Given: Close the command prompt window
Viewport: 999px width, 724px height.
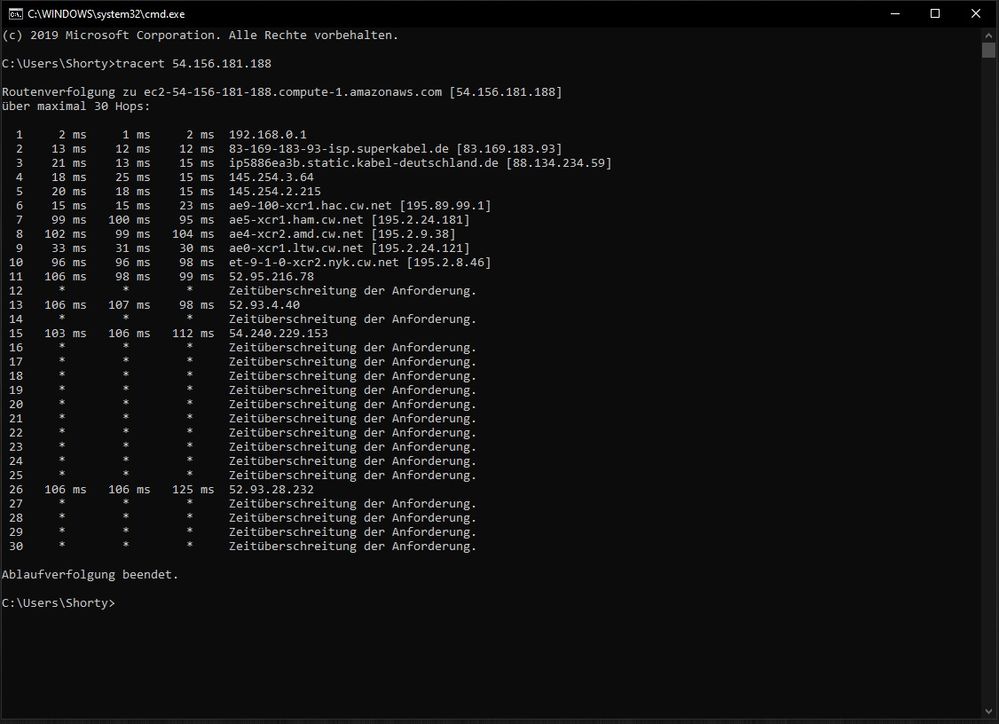Looking at the screenshot, I should point(976,13).
